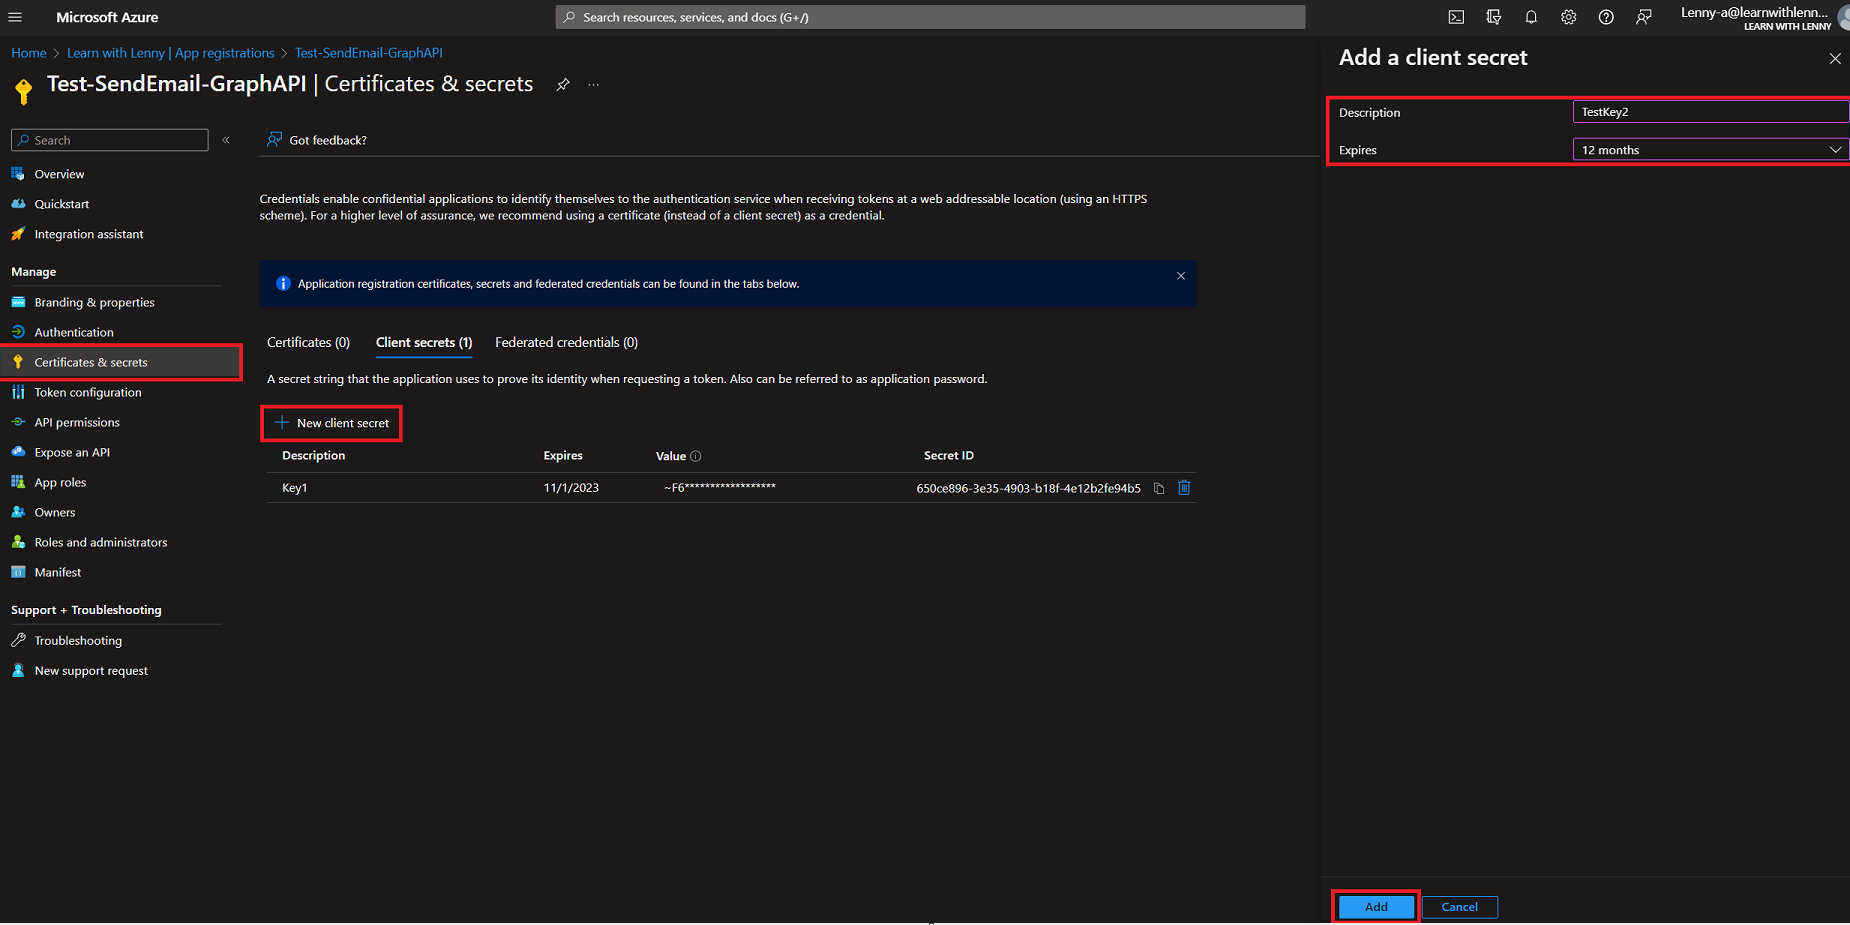The image size is (1850, 925).
Task: Open the feedback icon in the top bar
Action: (1643, 17)
